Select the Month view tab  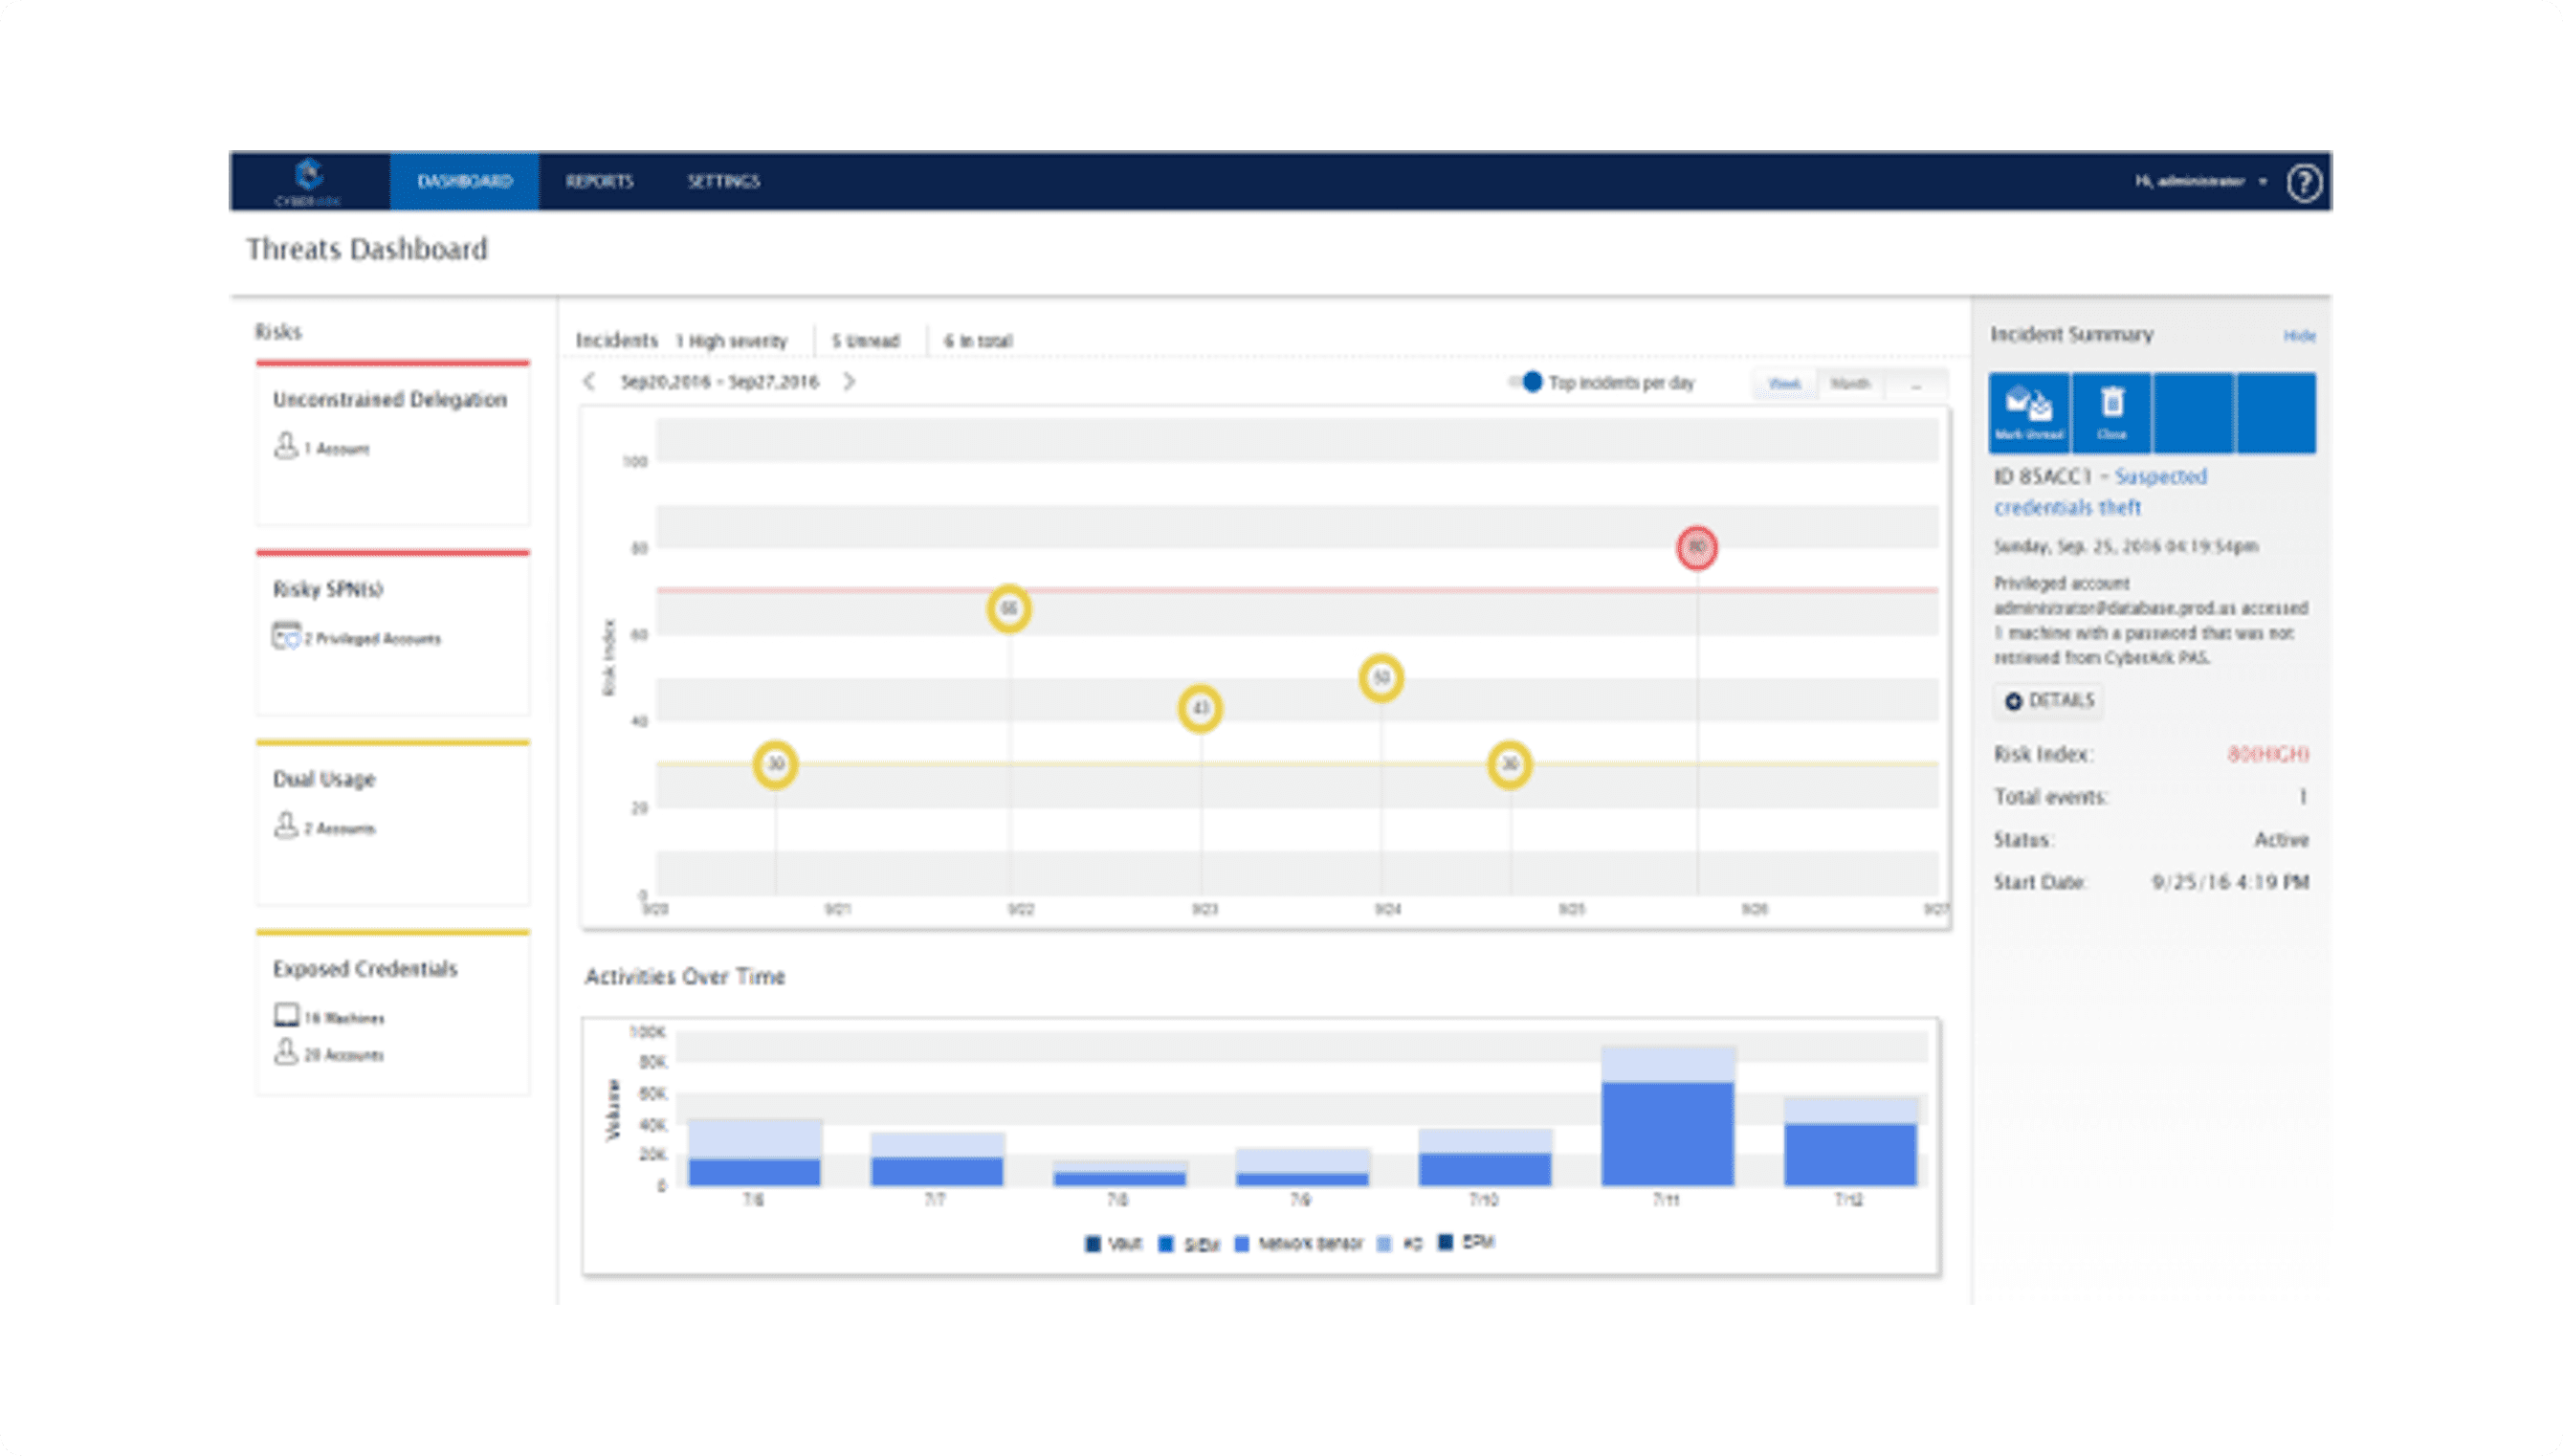(1850, 384)
